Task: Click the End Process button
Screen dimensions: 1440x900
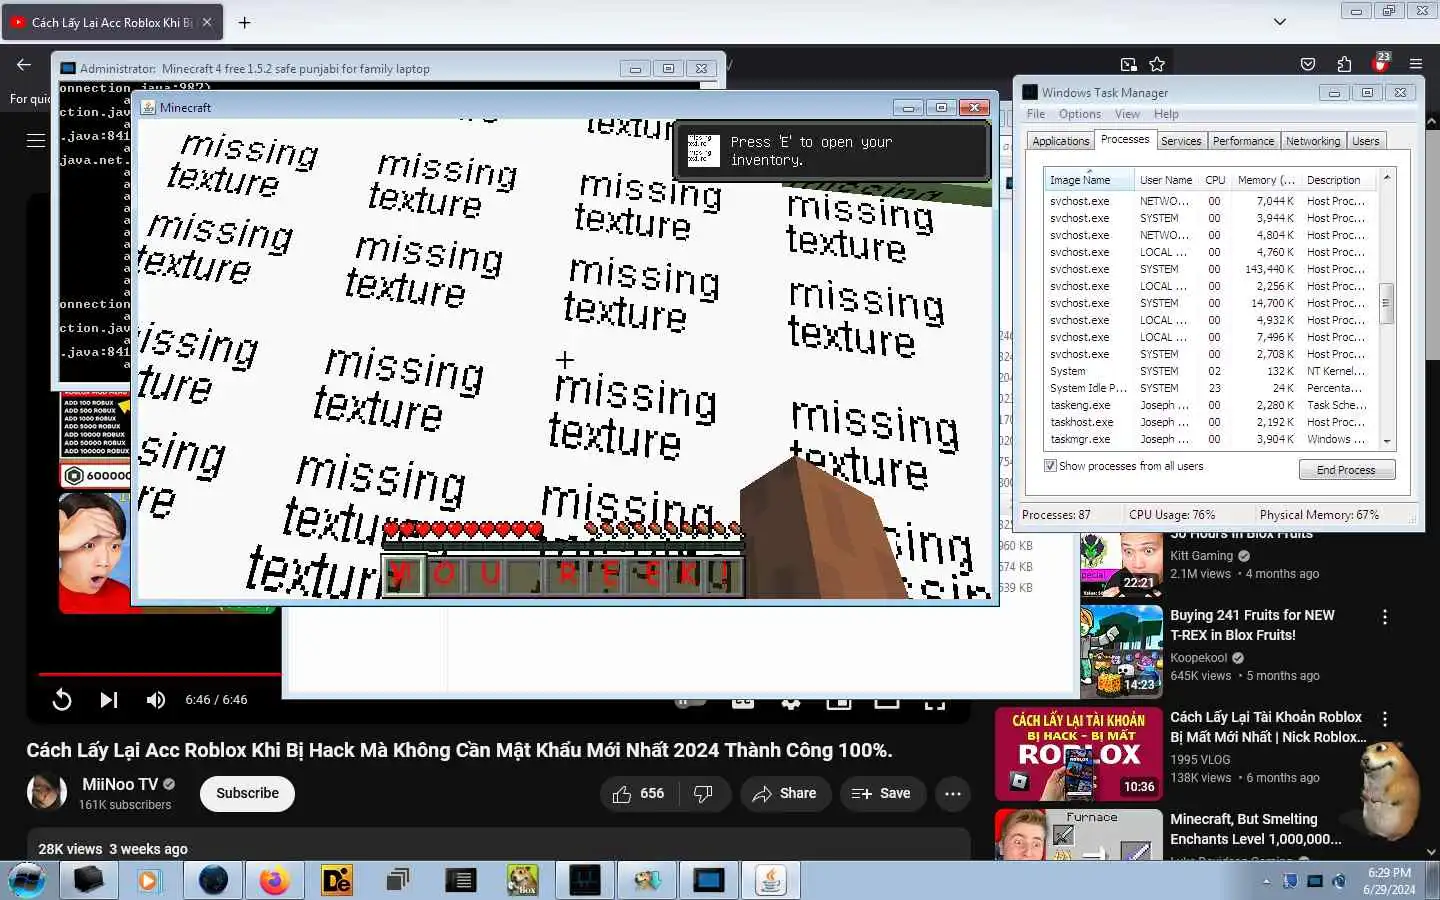Action: click(1346, 470)
